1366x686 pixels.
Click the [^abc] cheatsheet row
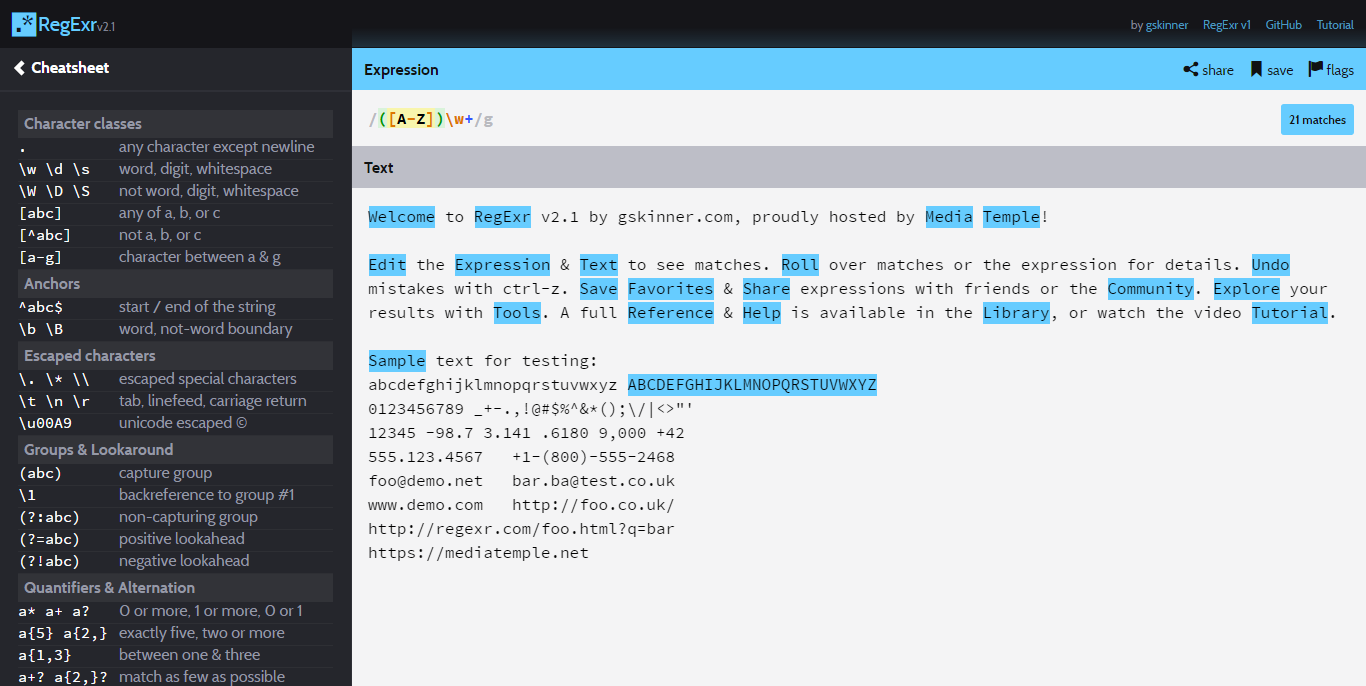pyautogui.click(x=175, y=235)
